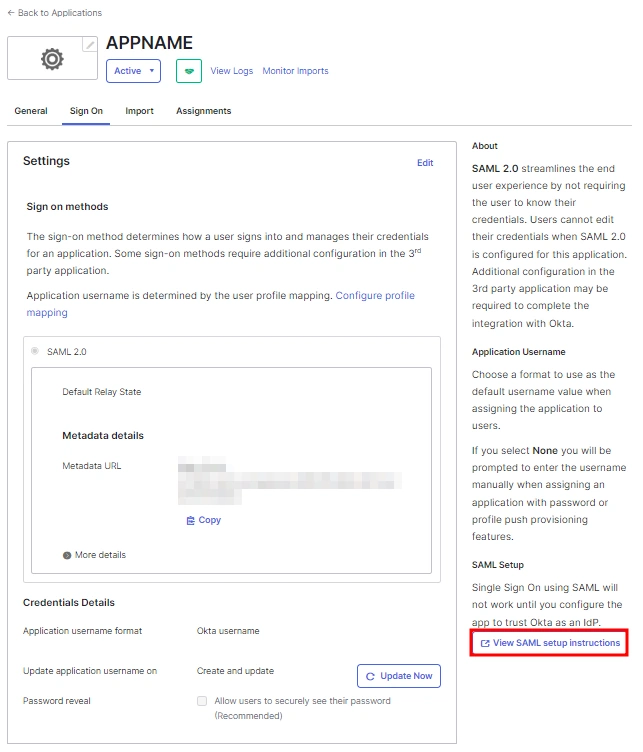Click the gear app logo
This screenshot has height=752, width=643.
coord(52,59)
